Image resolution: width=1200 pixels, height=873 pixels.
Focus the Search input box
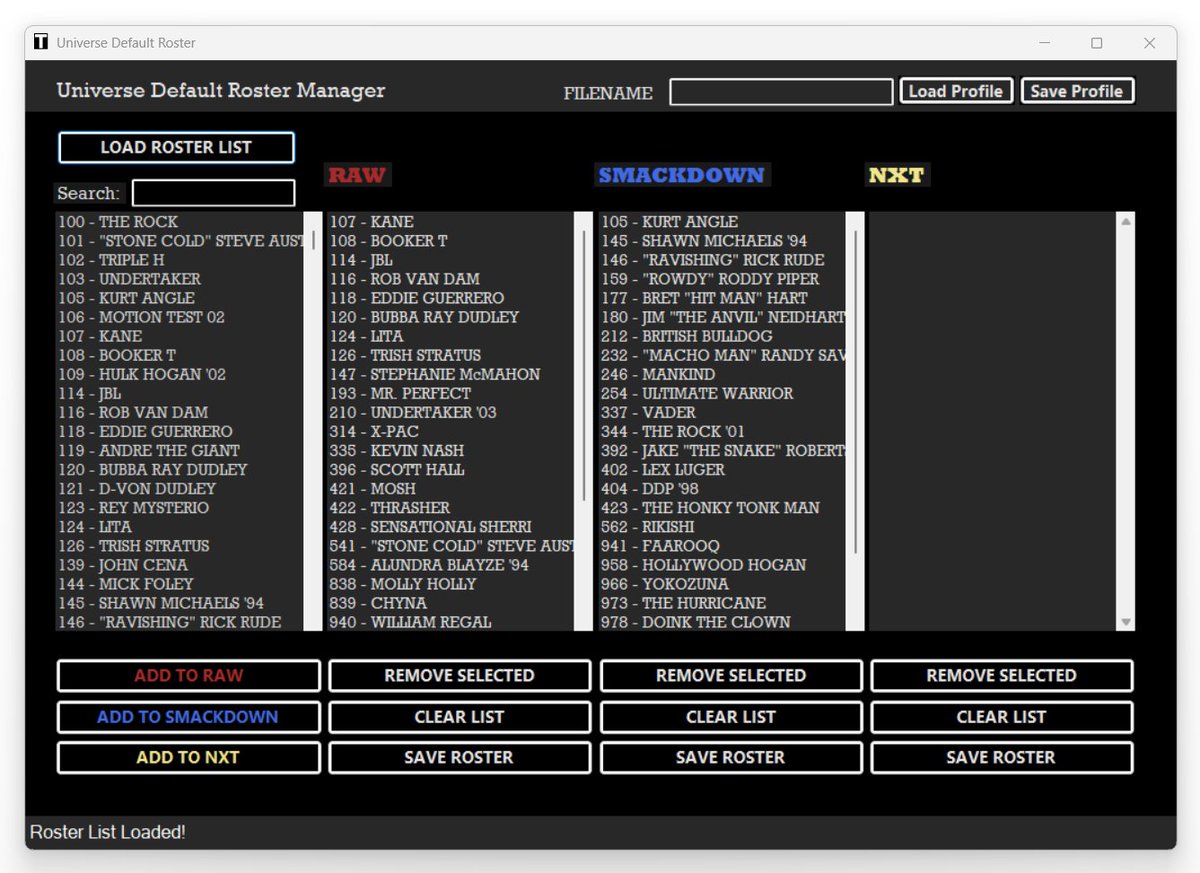(x=213, y=193)
